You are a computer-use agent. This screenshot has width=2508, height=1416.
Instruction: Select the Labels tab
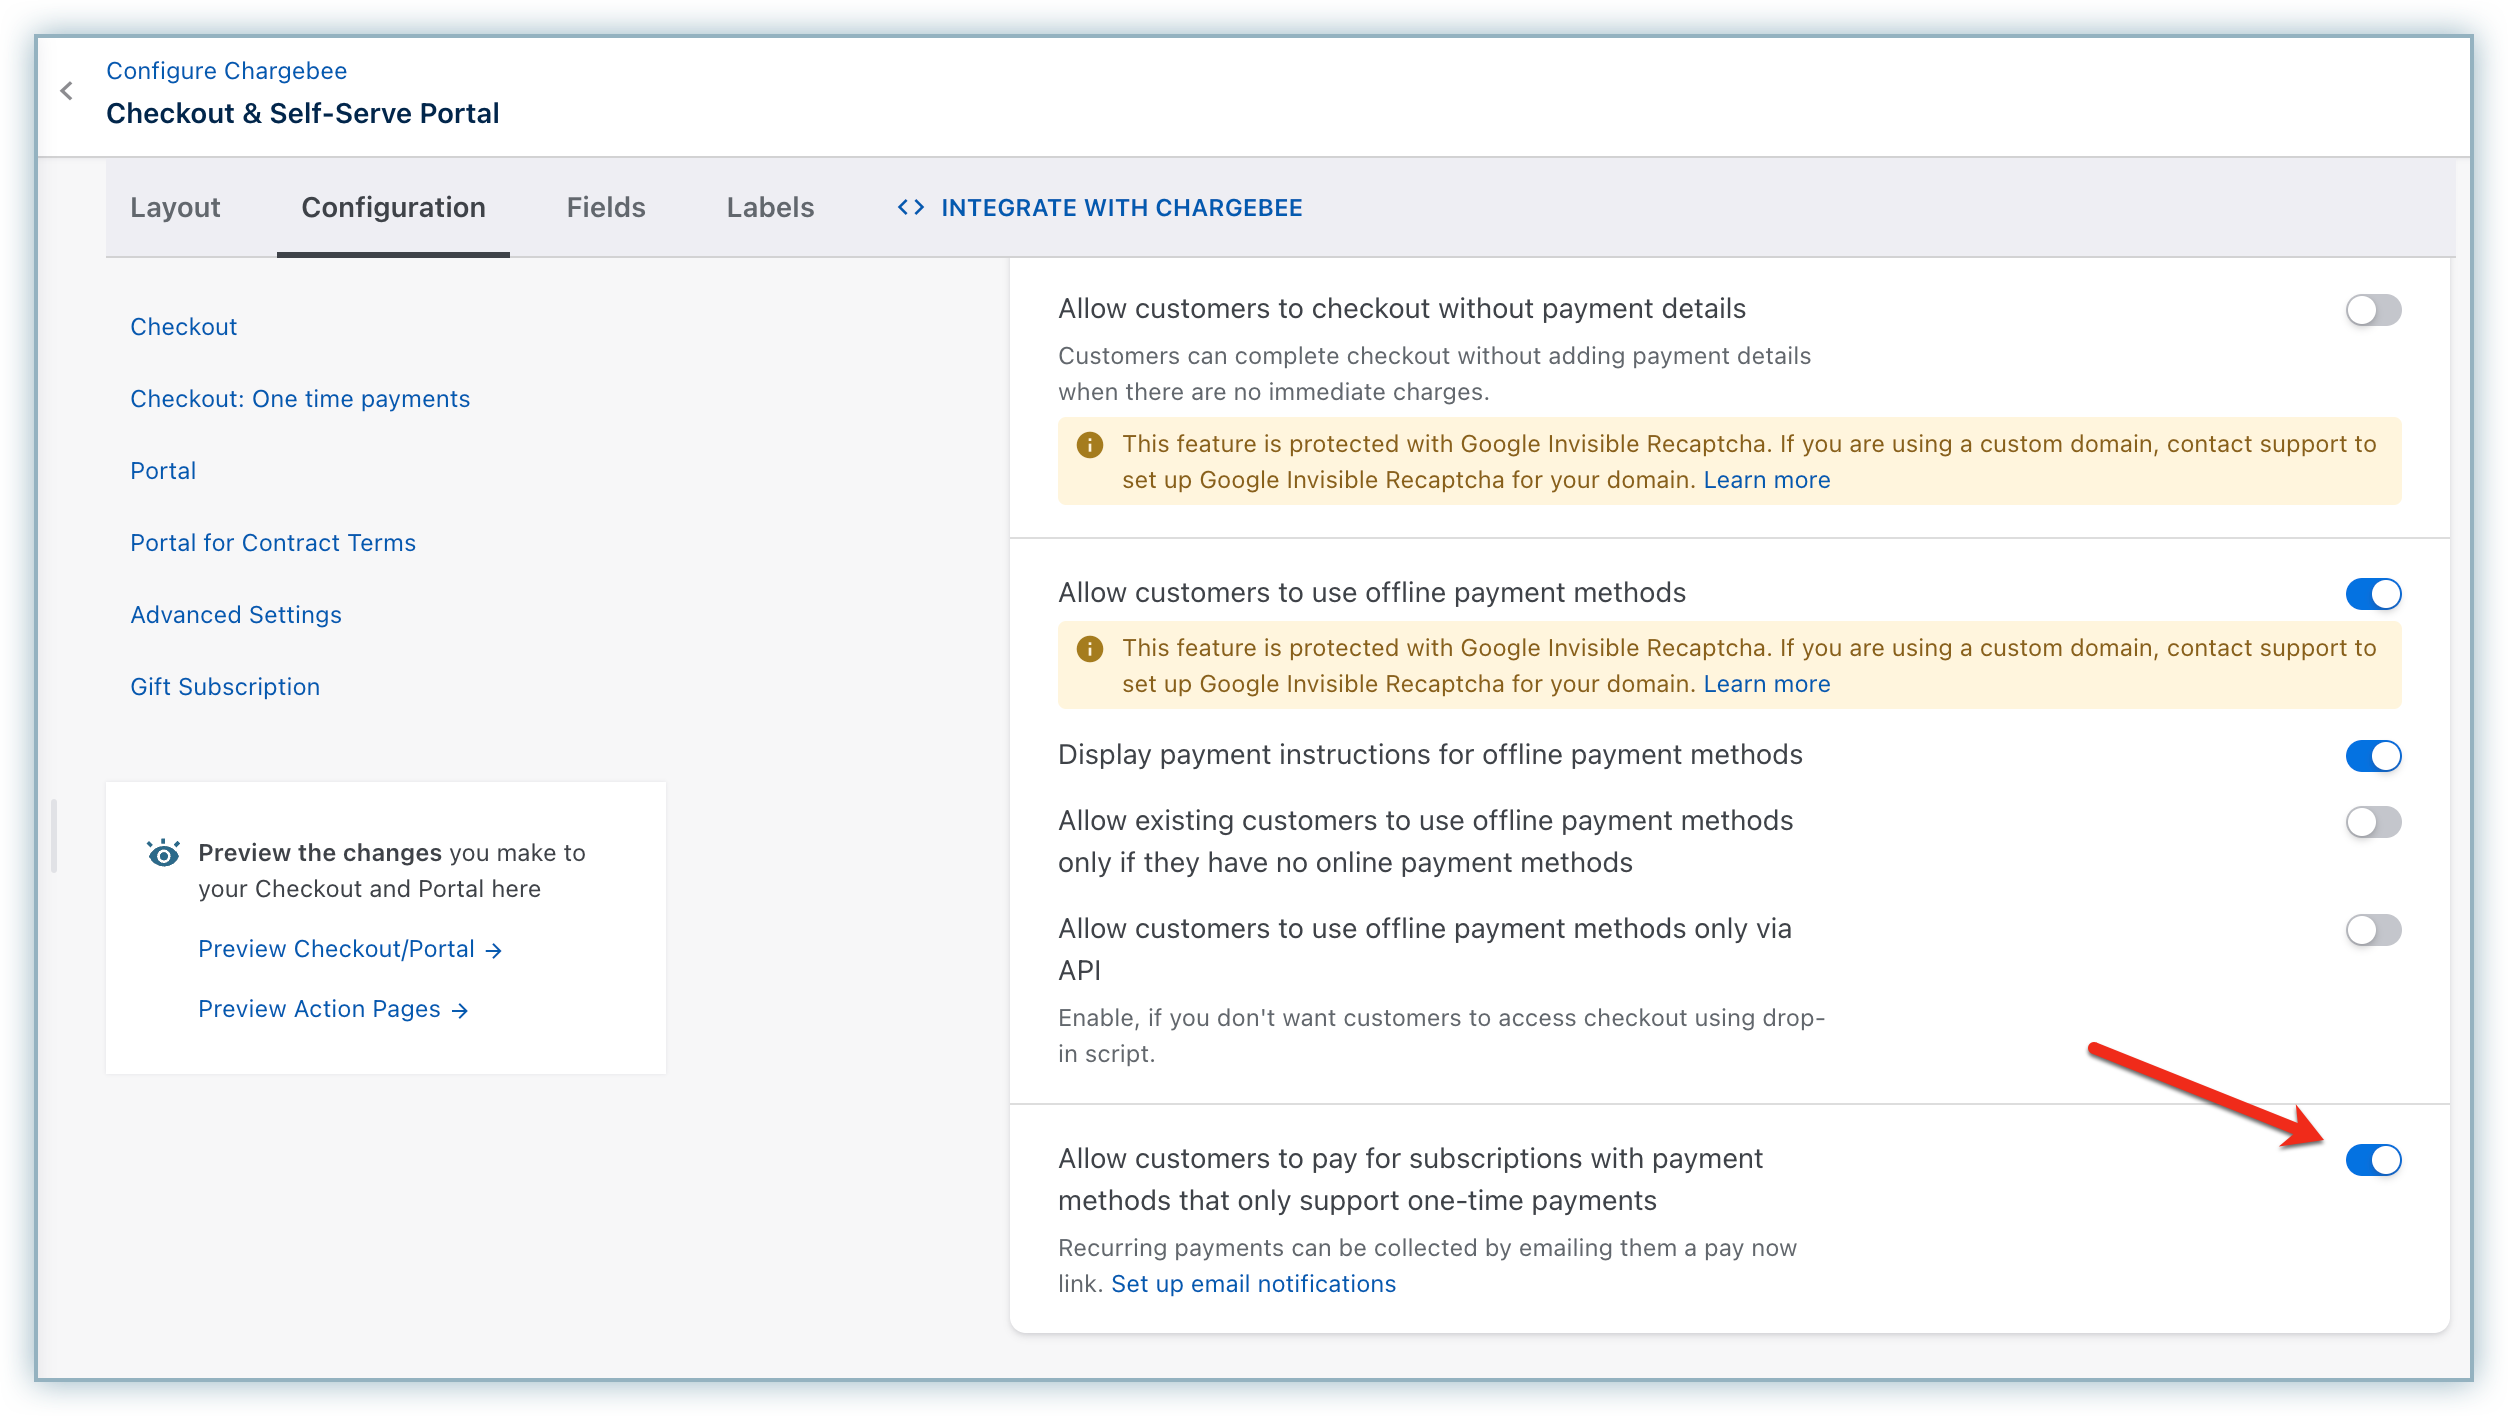click(x=770, y=207)
